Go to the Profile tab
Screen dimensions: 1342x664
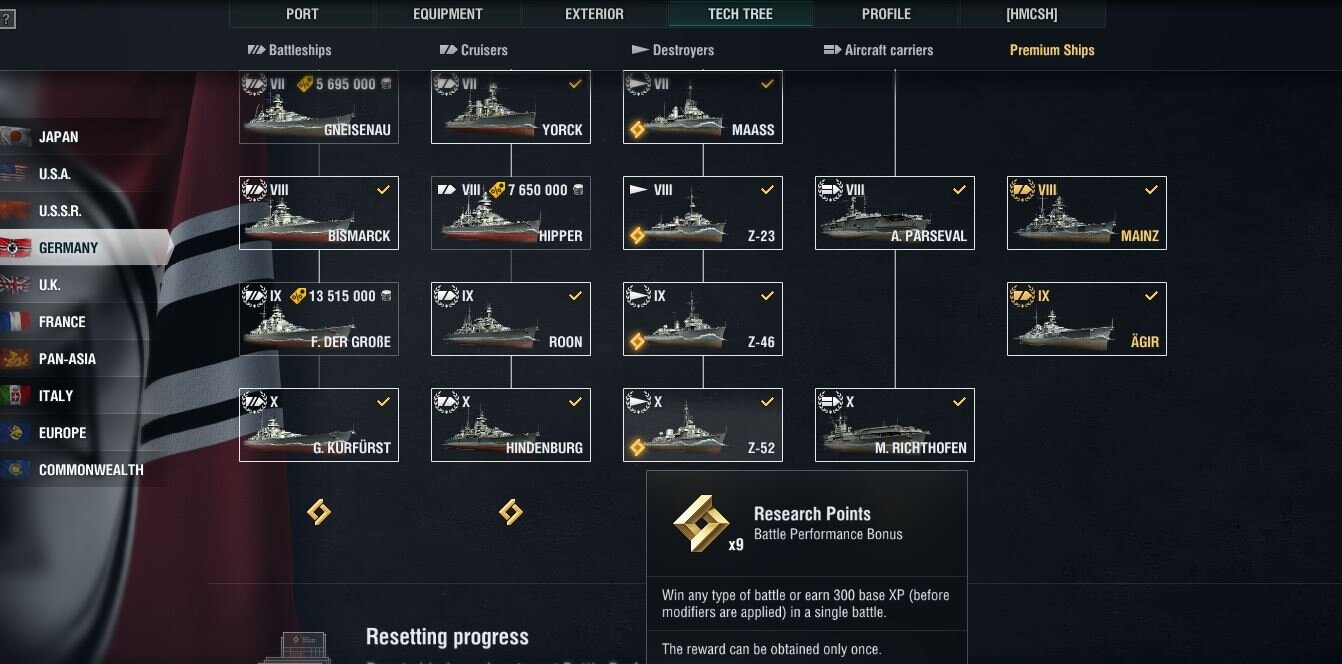click(886, 14)
